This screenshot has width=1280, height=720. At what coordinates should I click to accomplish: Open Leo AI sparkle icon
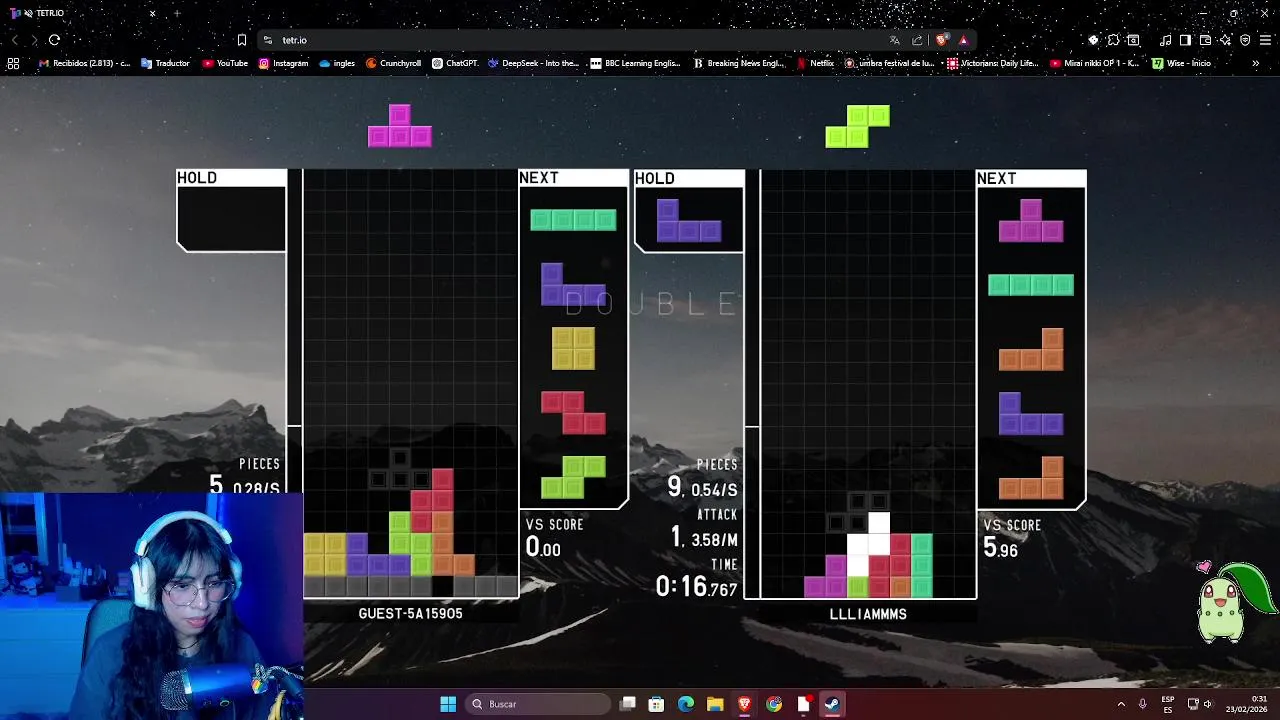click(x=1225, y=40)
